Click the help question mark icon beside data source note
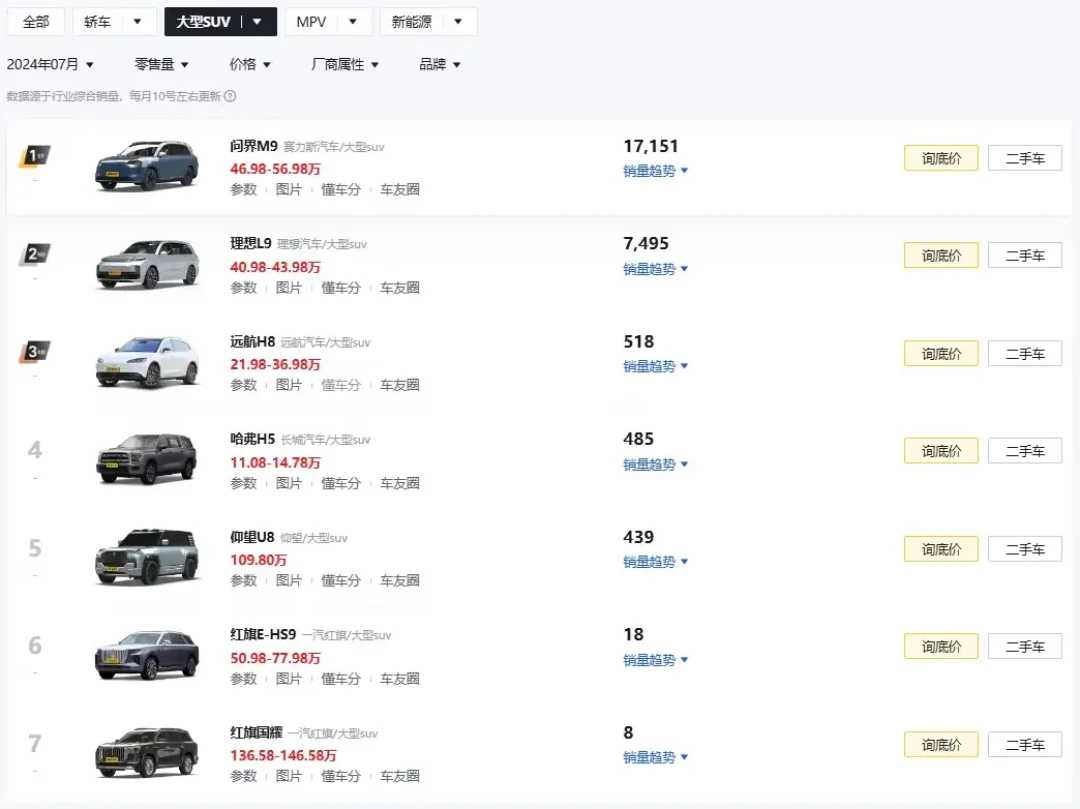 [230, 96]
